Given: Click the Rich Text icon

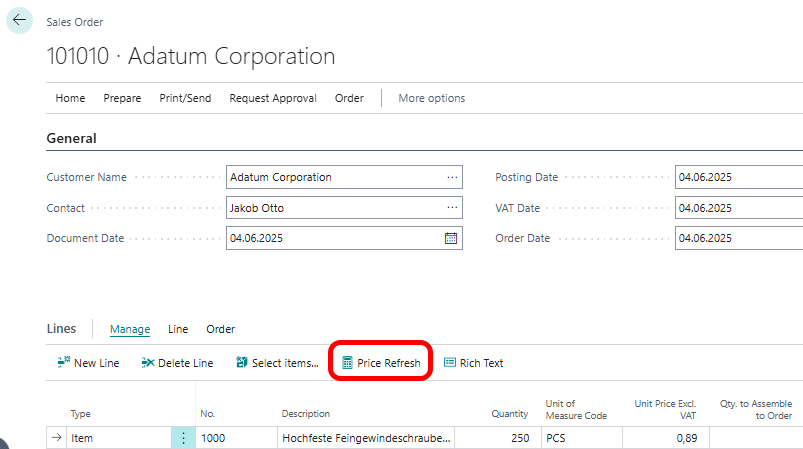Looking at the screenshot, I should (x=449, y=363).
